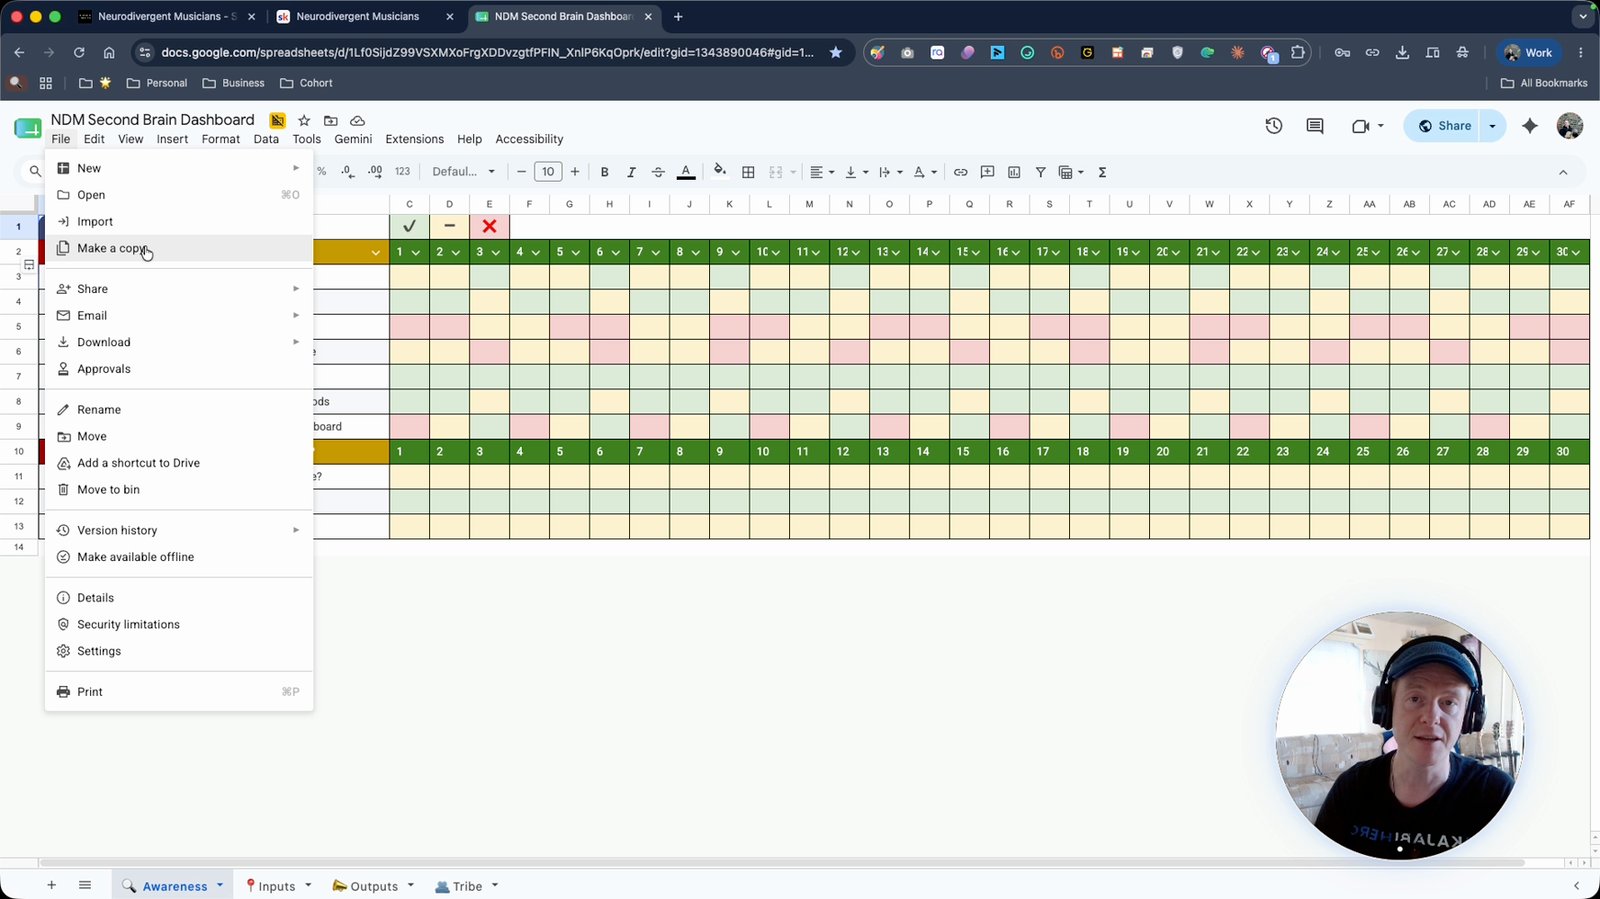This screenshot has height=899, width=1600.
Task: Toggle bold formatting in the toolbar
Action: (604, 172)
